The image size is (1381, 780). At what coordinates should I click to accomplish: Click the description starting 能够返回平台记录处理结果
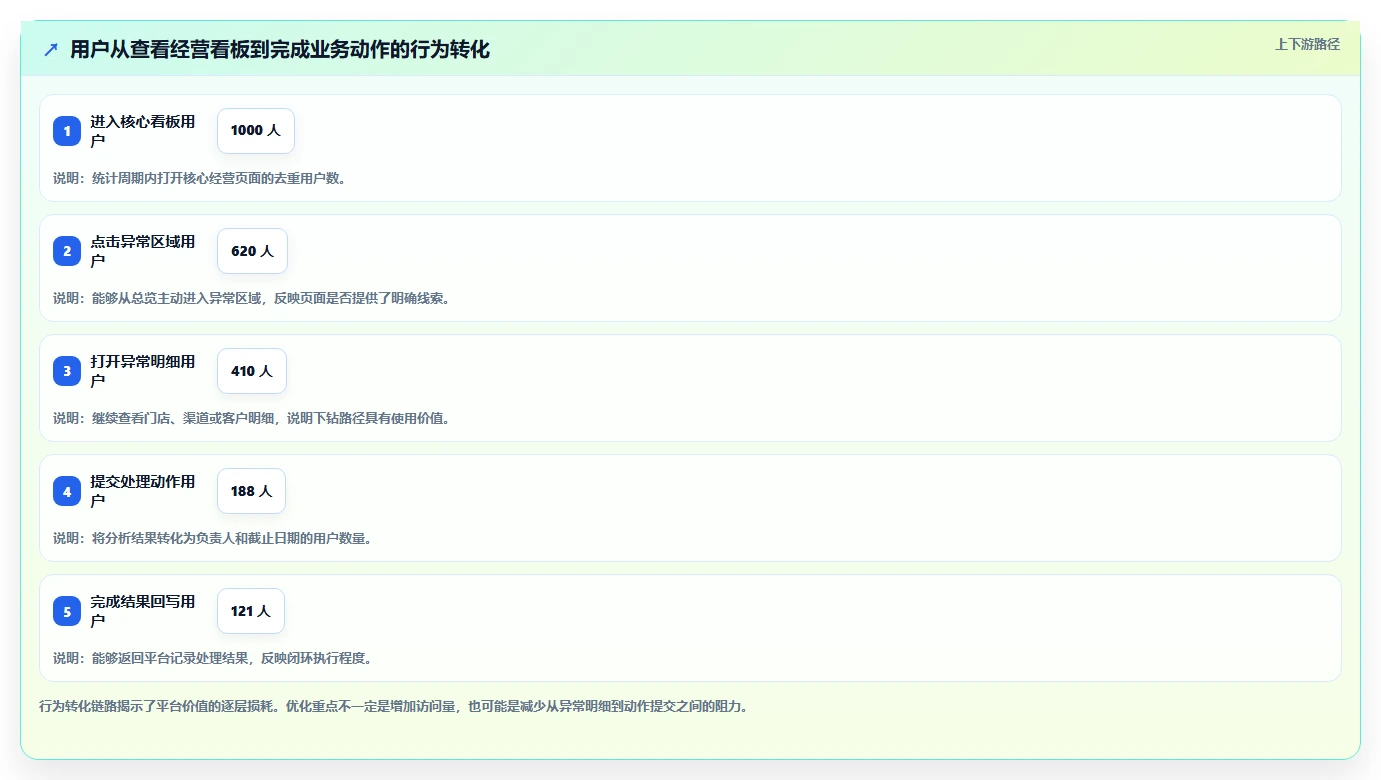[212, 658]
